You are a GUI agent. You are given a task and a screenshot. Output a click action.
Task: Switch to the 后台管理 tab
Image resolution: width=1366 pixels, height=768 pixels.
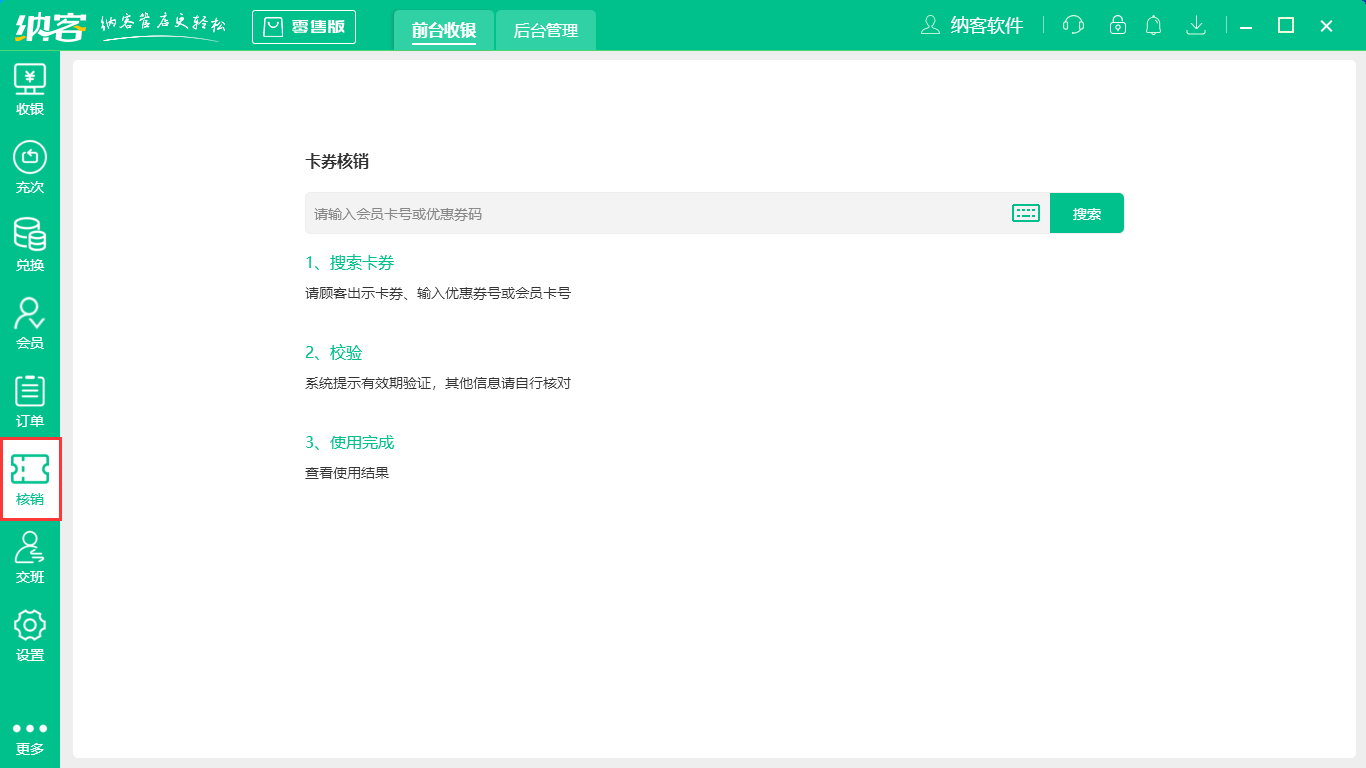coord(545,30)
